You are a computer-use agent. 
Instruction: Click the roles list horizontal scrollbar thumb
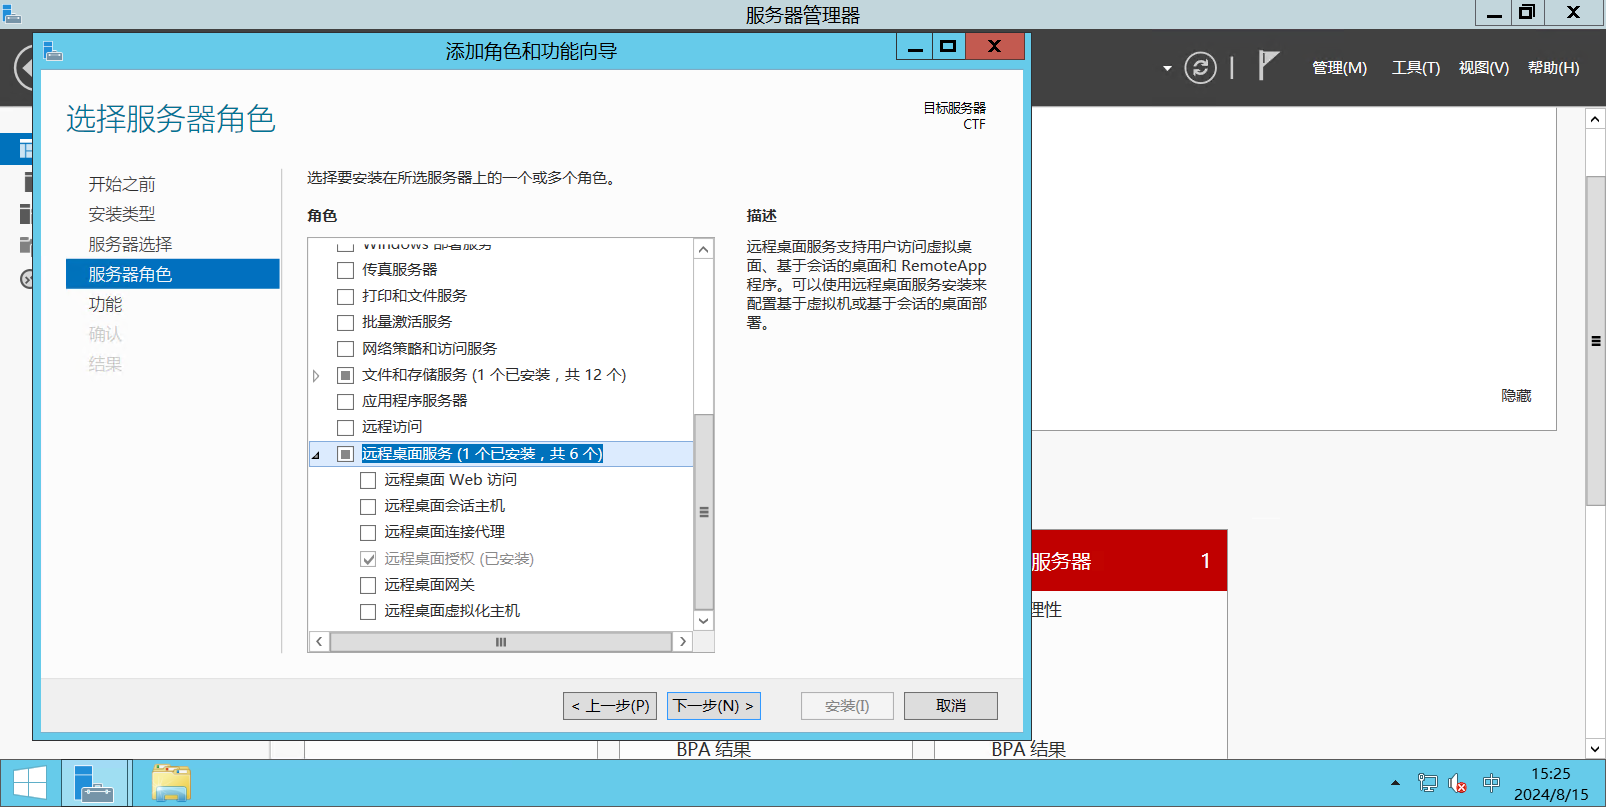(x=501, y=642)
